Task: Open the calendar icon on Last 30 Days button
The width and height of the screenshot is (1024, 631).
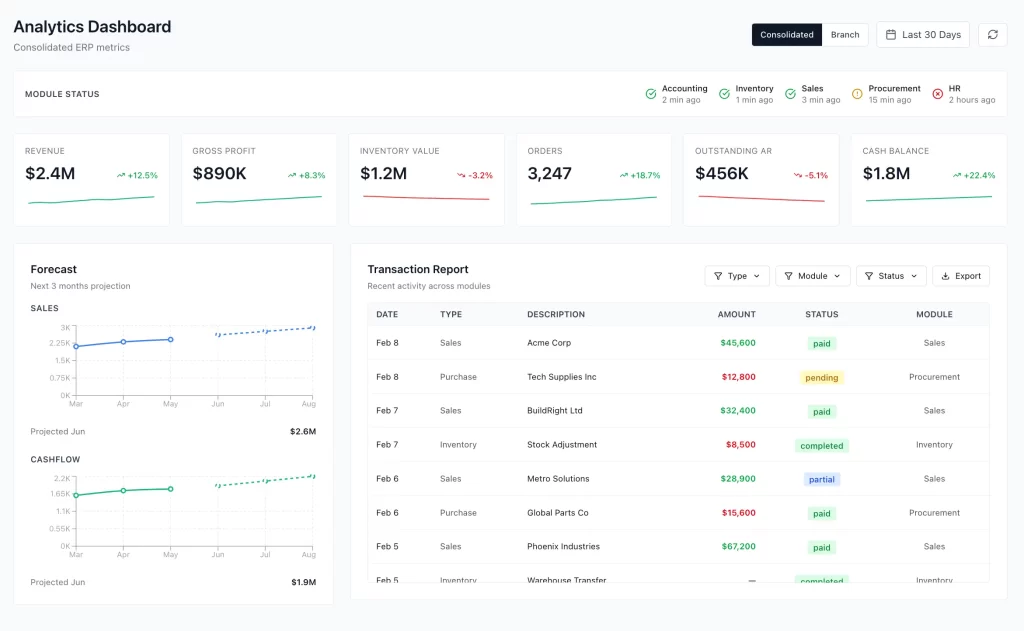Action: click(x=892, y=34)
